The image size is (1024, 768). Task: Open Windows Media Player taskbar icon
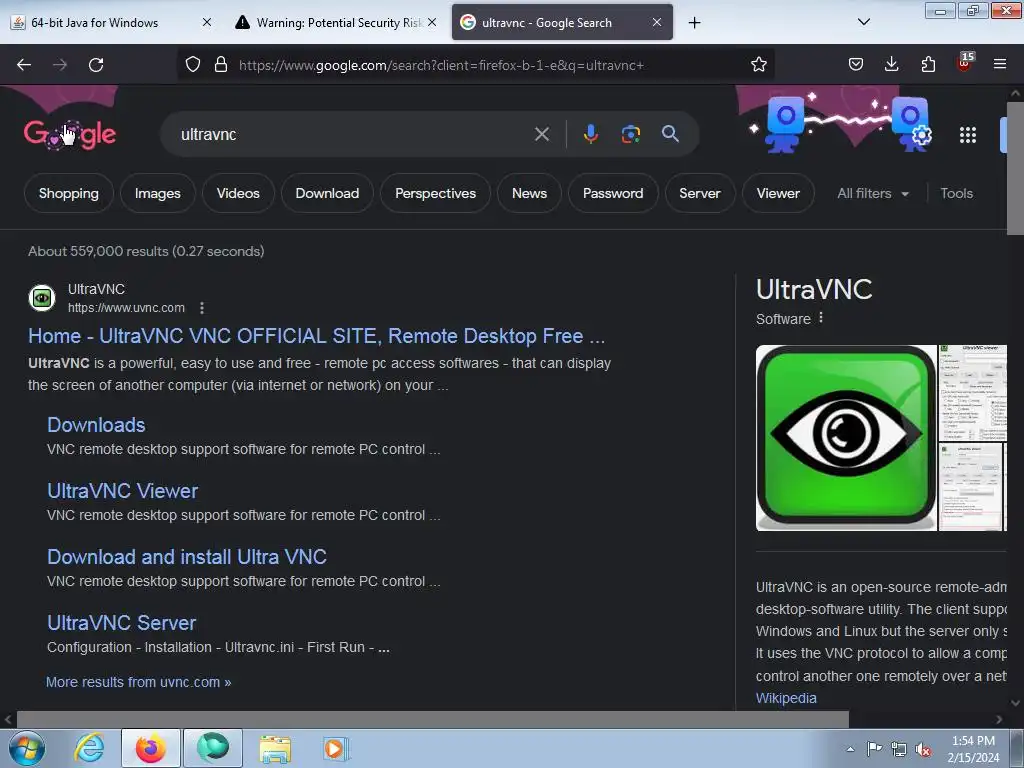coord(336,748)
